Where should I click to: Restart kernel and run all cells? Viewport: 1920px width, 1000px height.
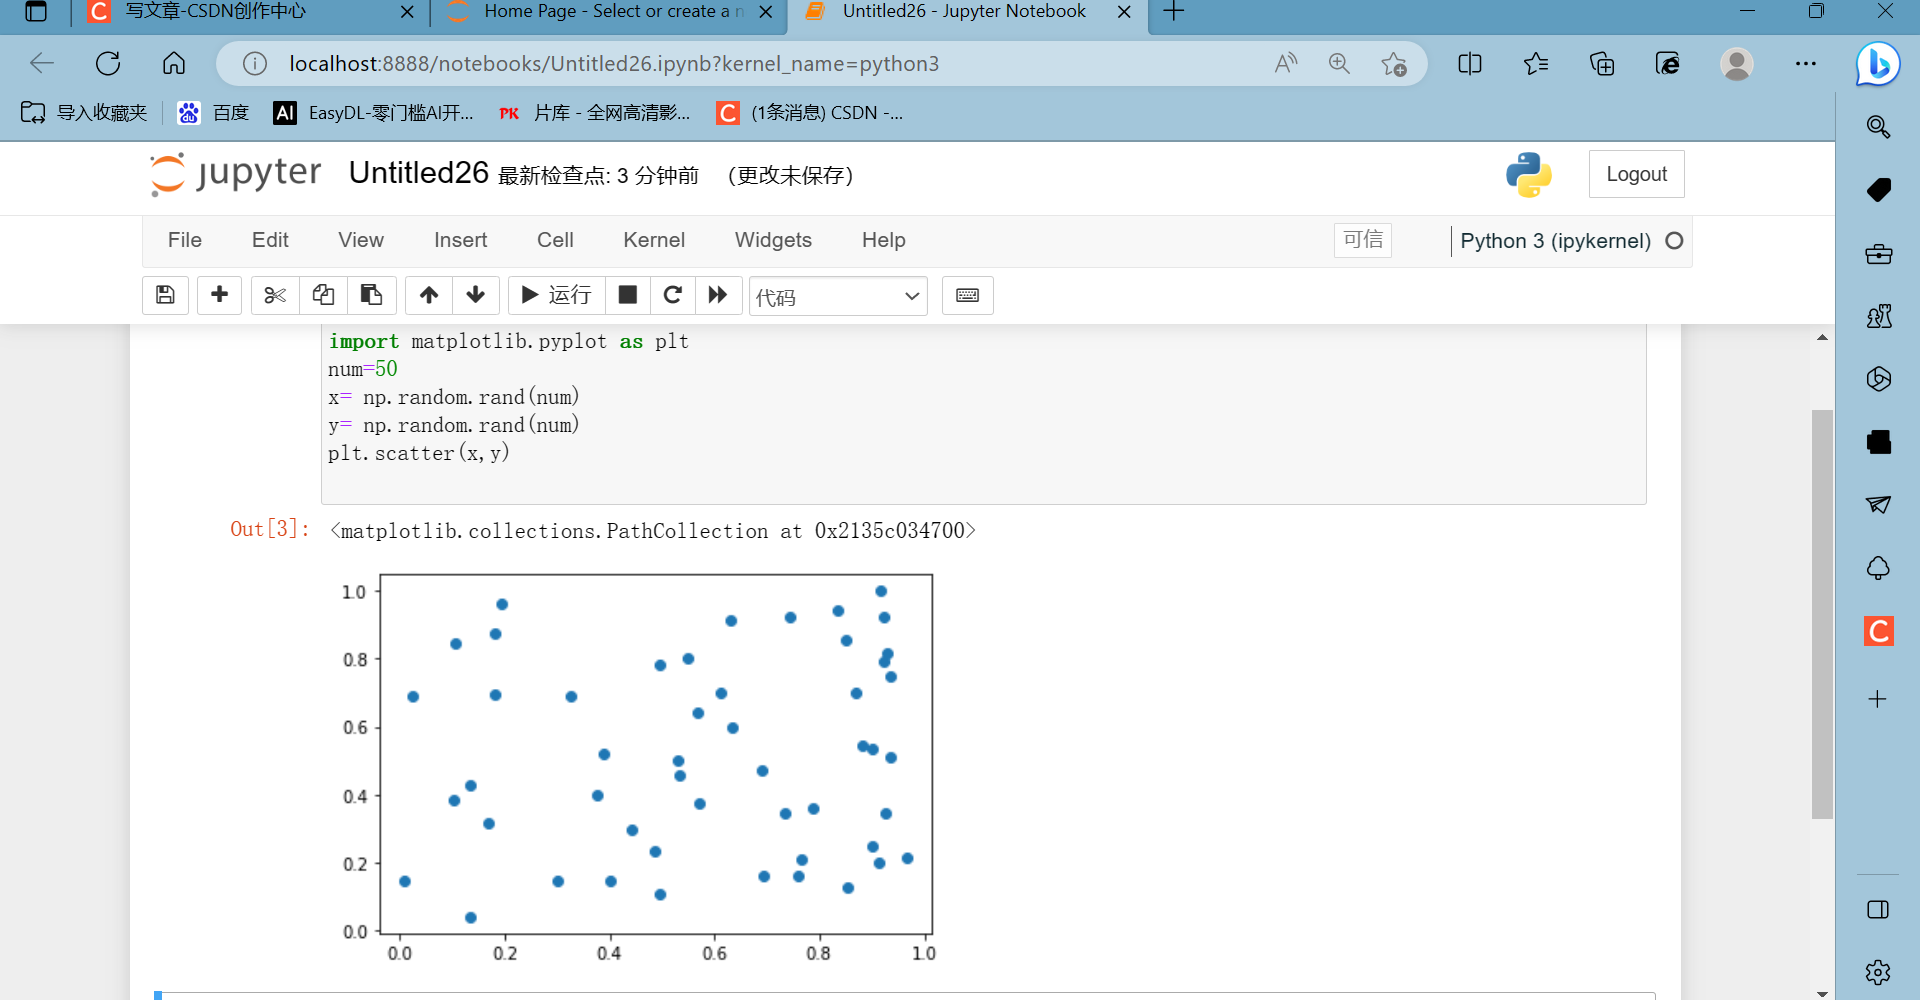pyautogui.click(x=718, y=295)
